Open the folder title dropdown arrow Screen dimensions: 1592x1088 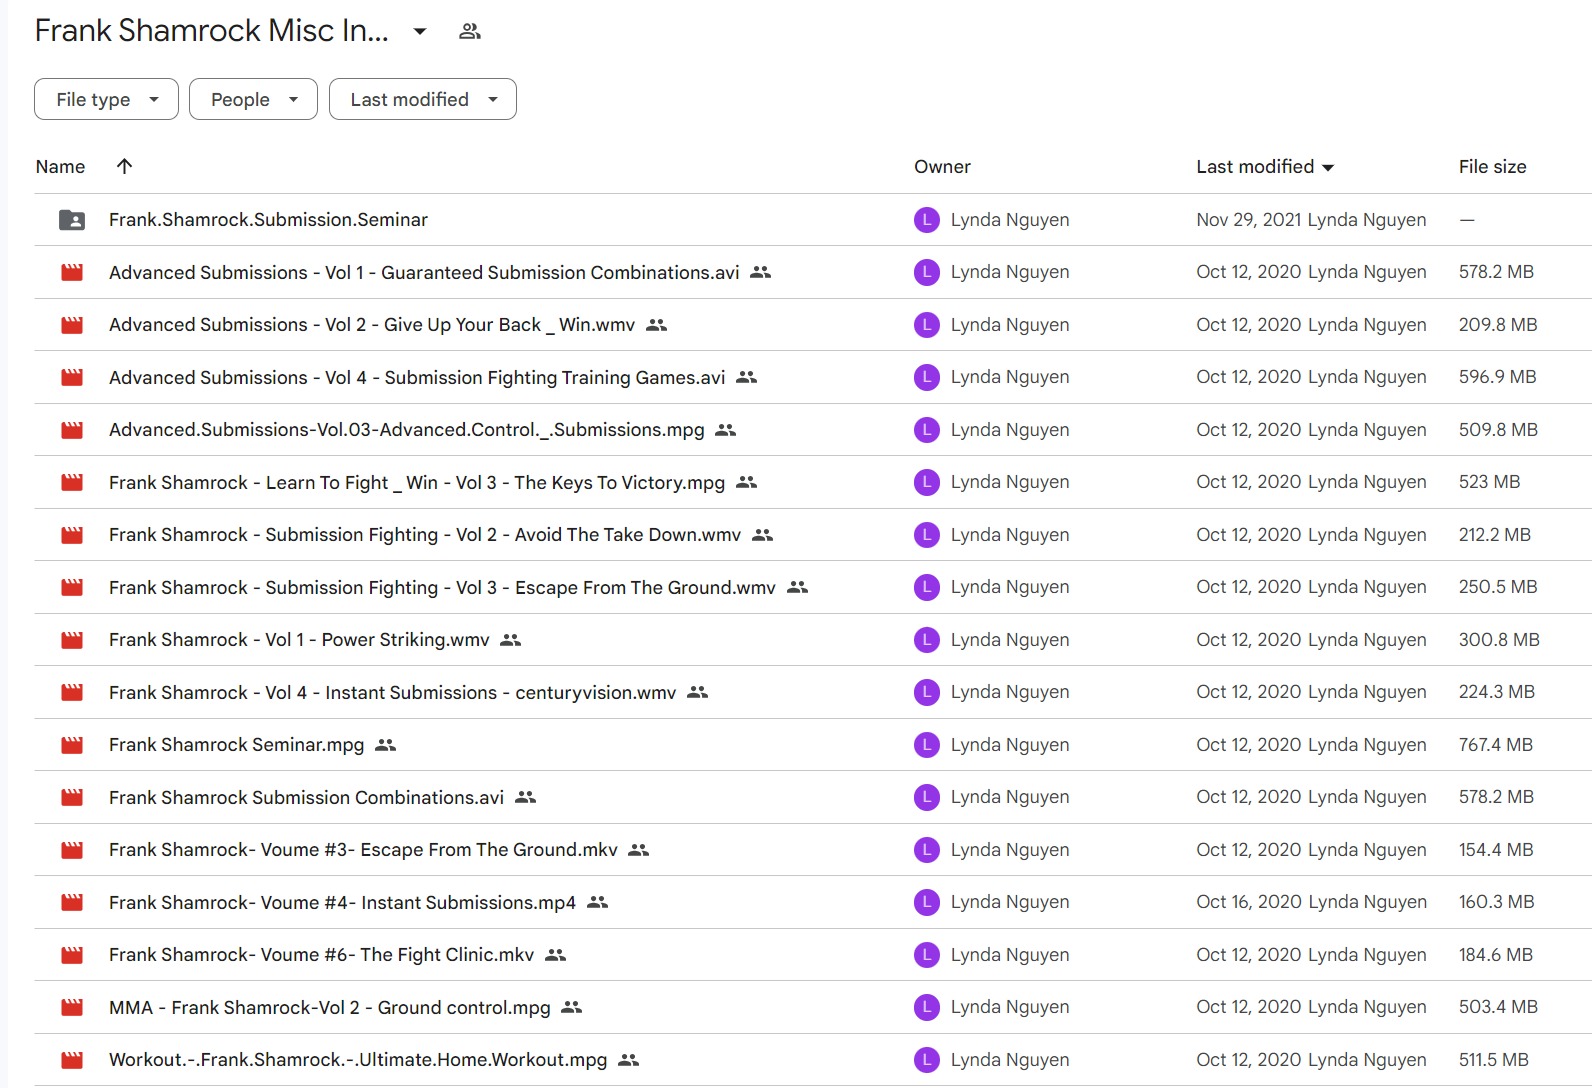coord(420,31)
